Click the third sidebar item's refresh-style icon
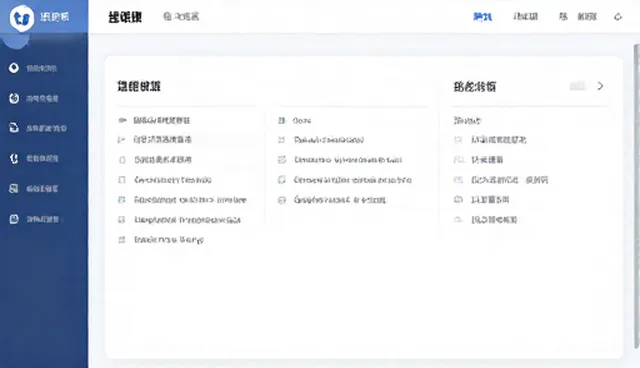 click(x=14, y=128)
